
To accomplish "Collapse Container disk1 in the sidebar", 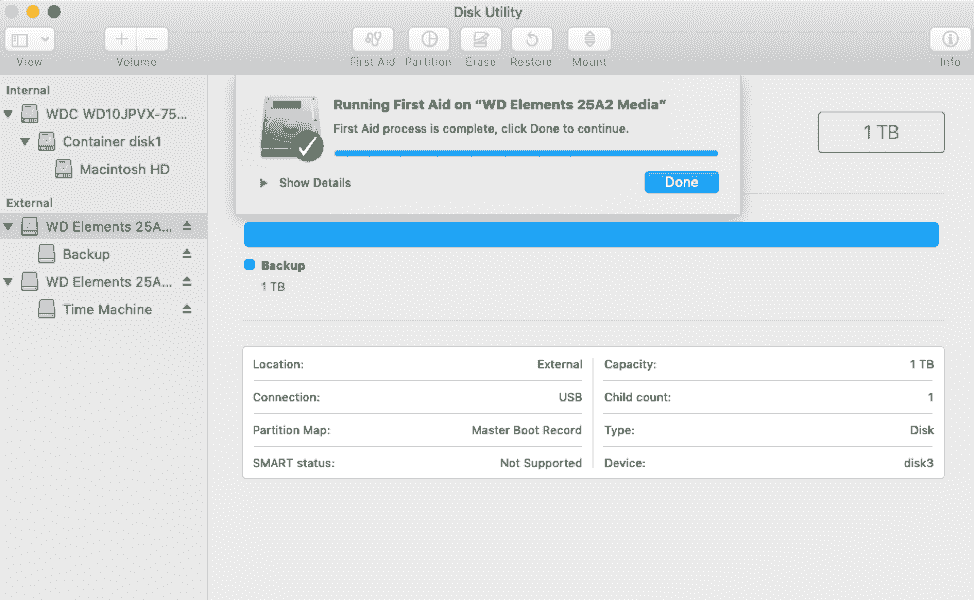I will (25, 141).
